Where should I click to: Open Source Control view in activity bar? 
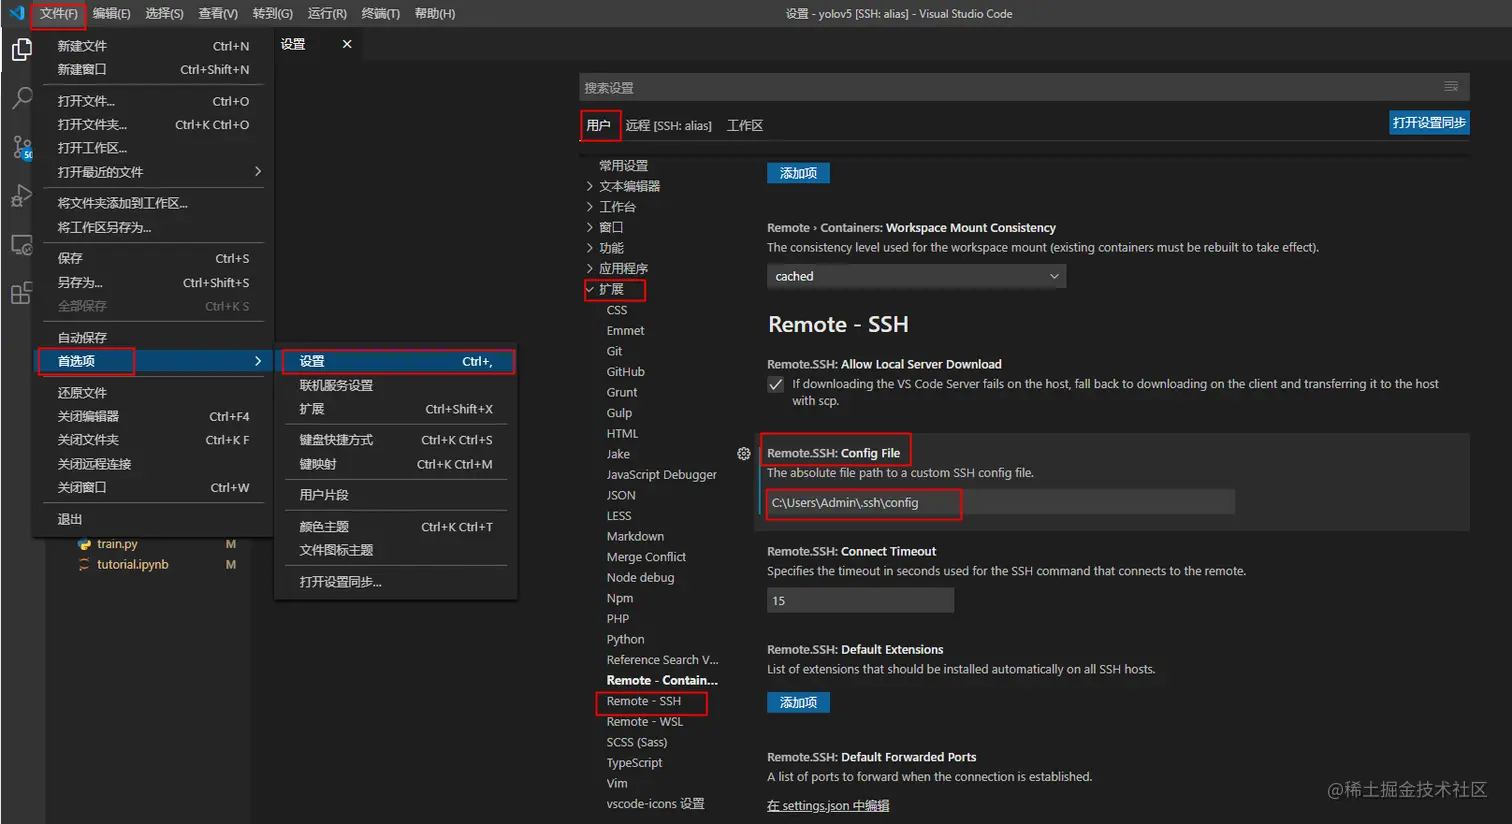click(x=21, y=147)
